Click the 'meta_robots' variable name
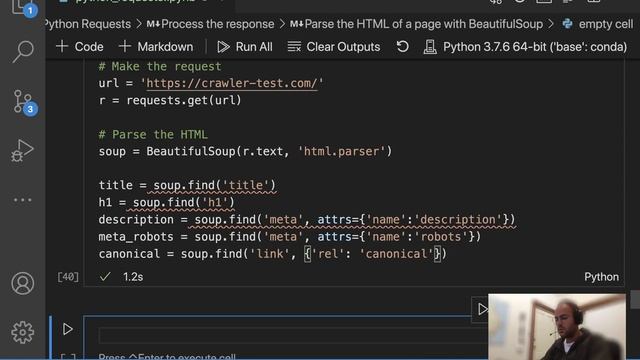640x360 pixels. (136, 237)
